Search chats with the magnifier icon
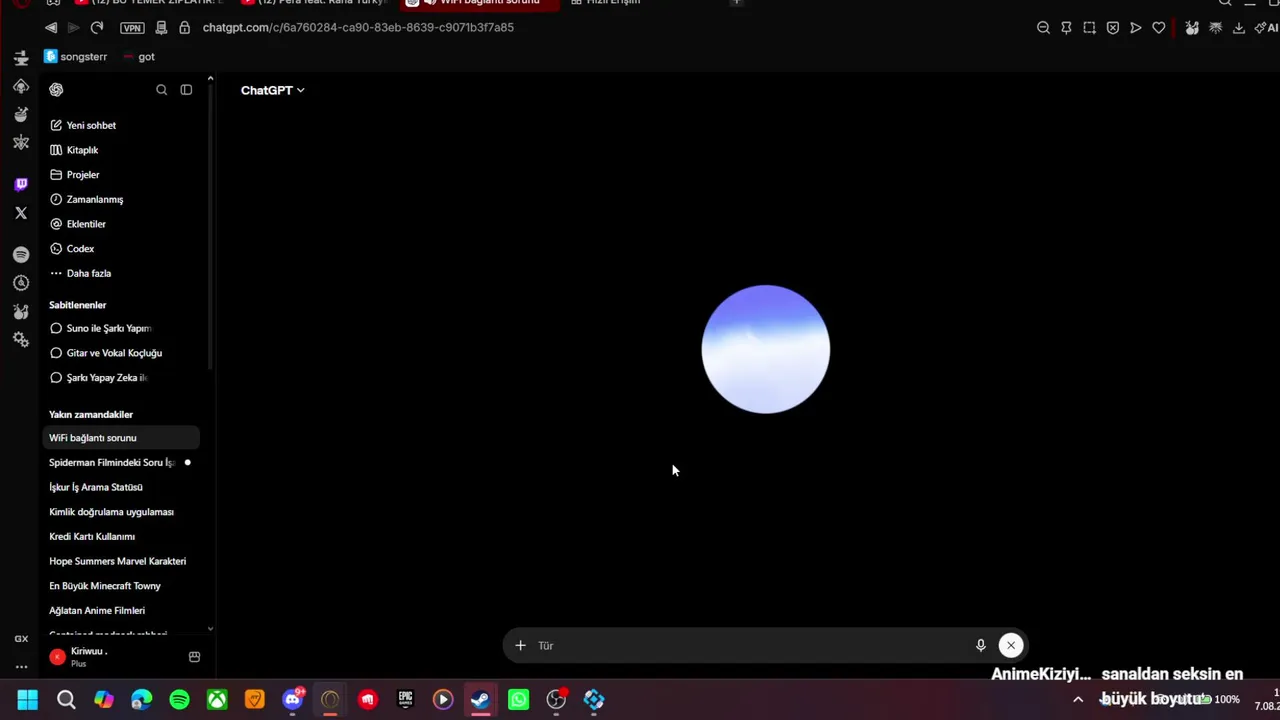 pos(161,90)
